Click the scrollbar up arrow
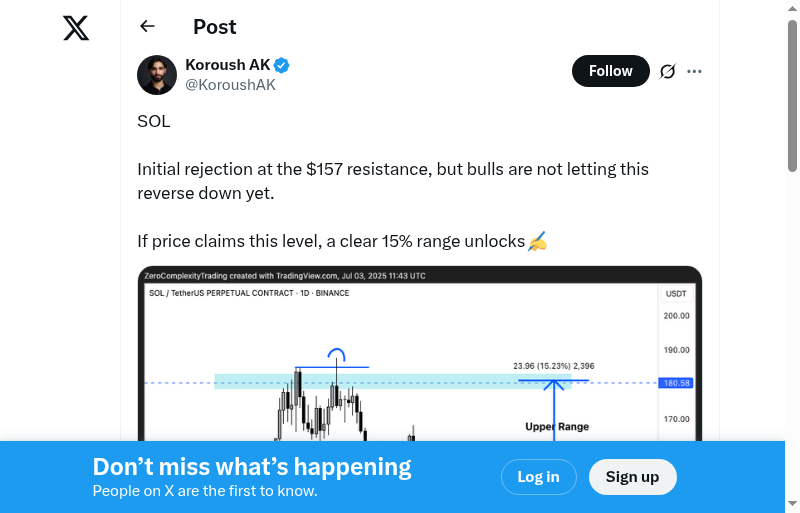The image size is (800, 513). click(x=792, y=8)
